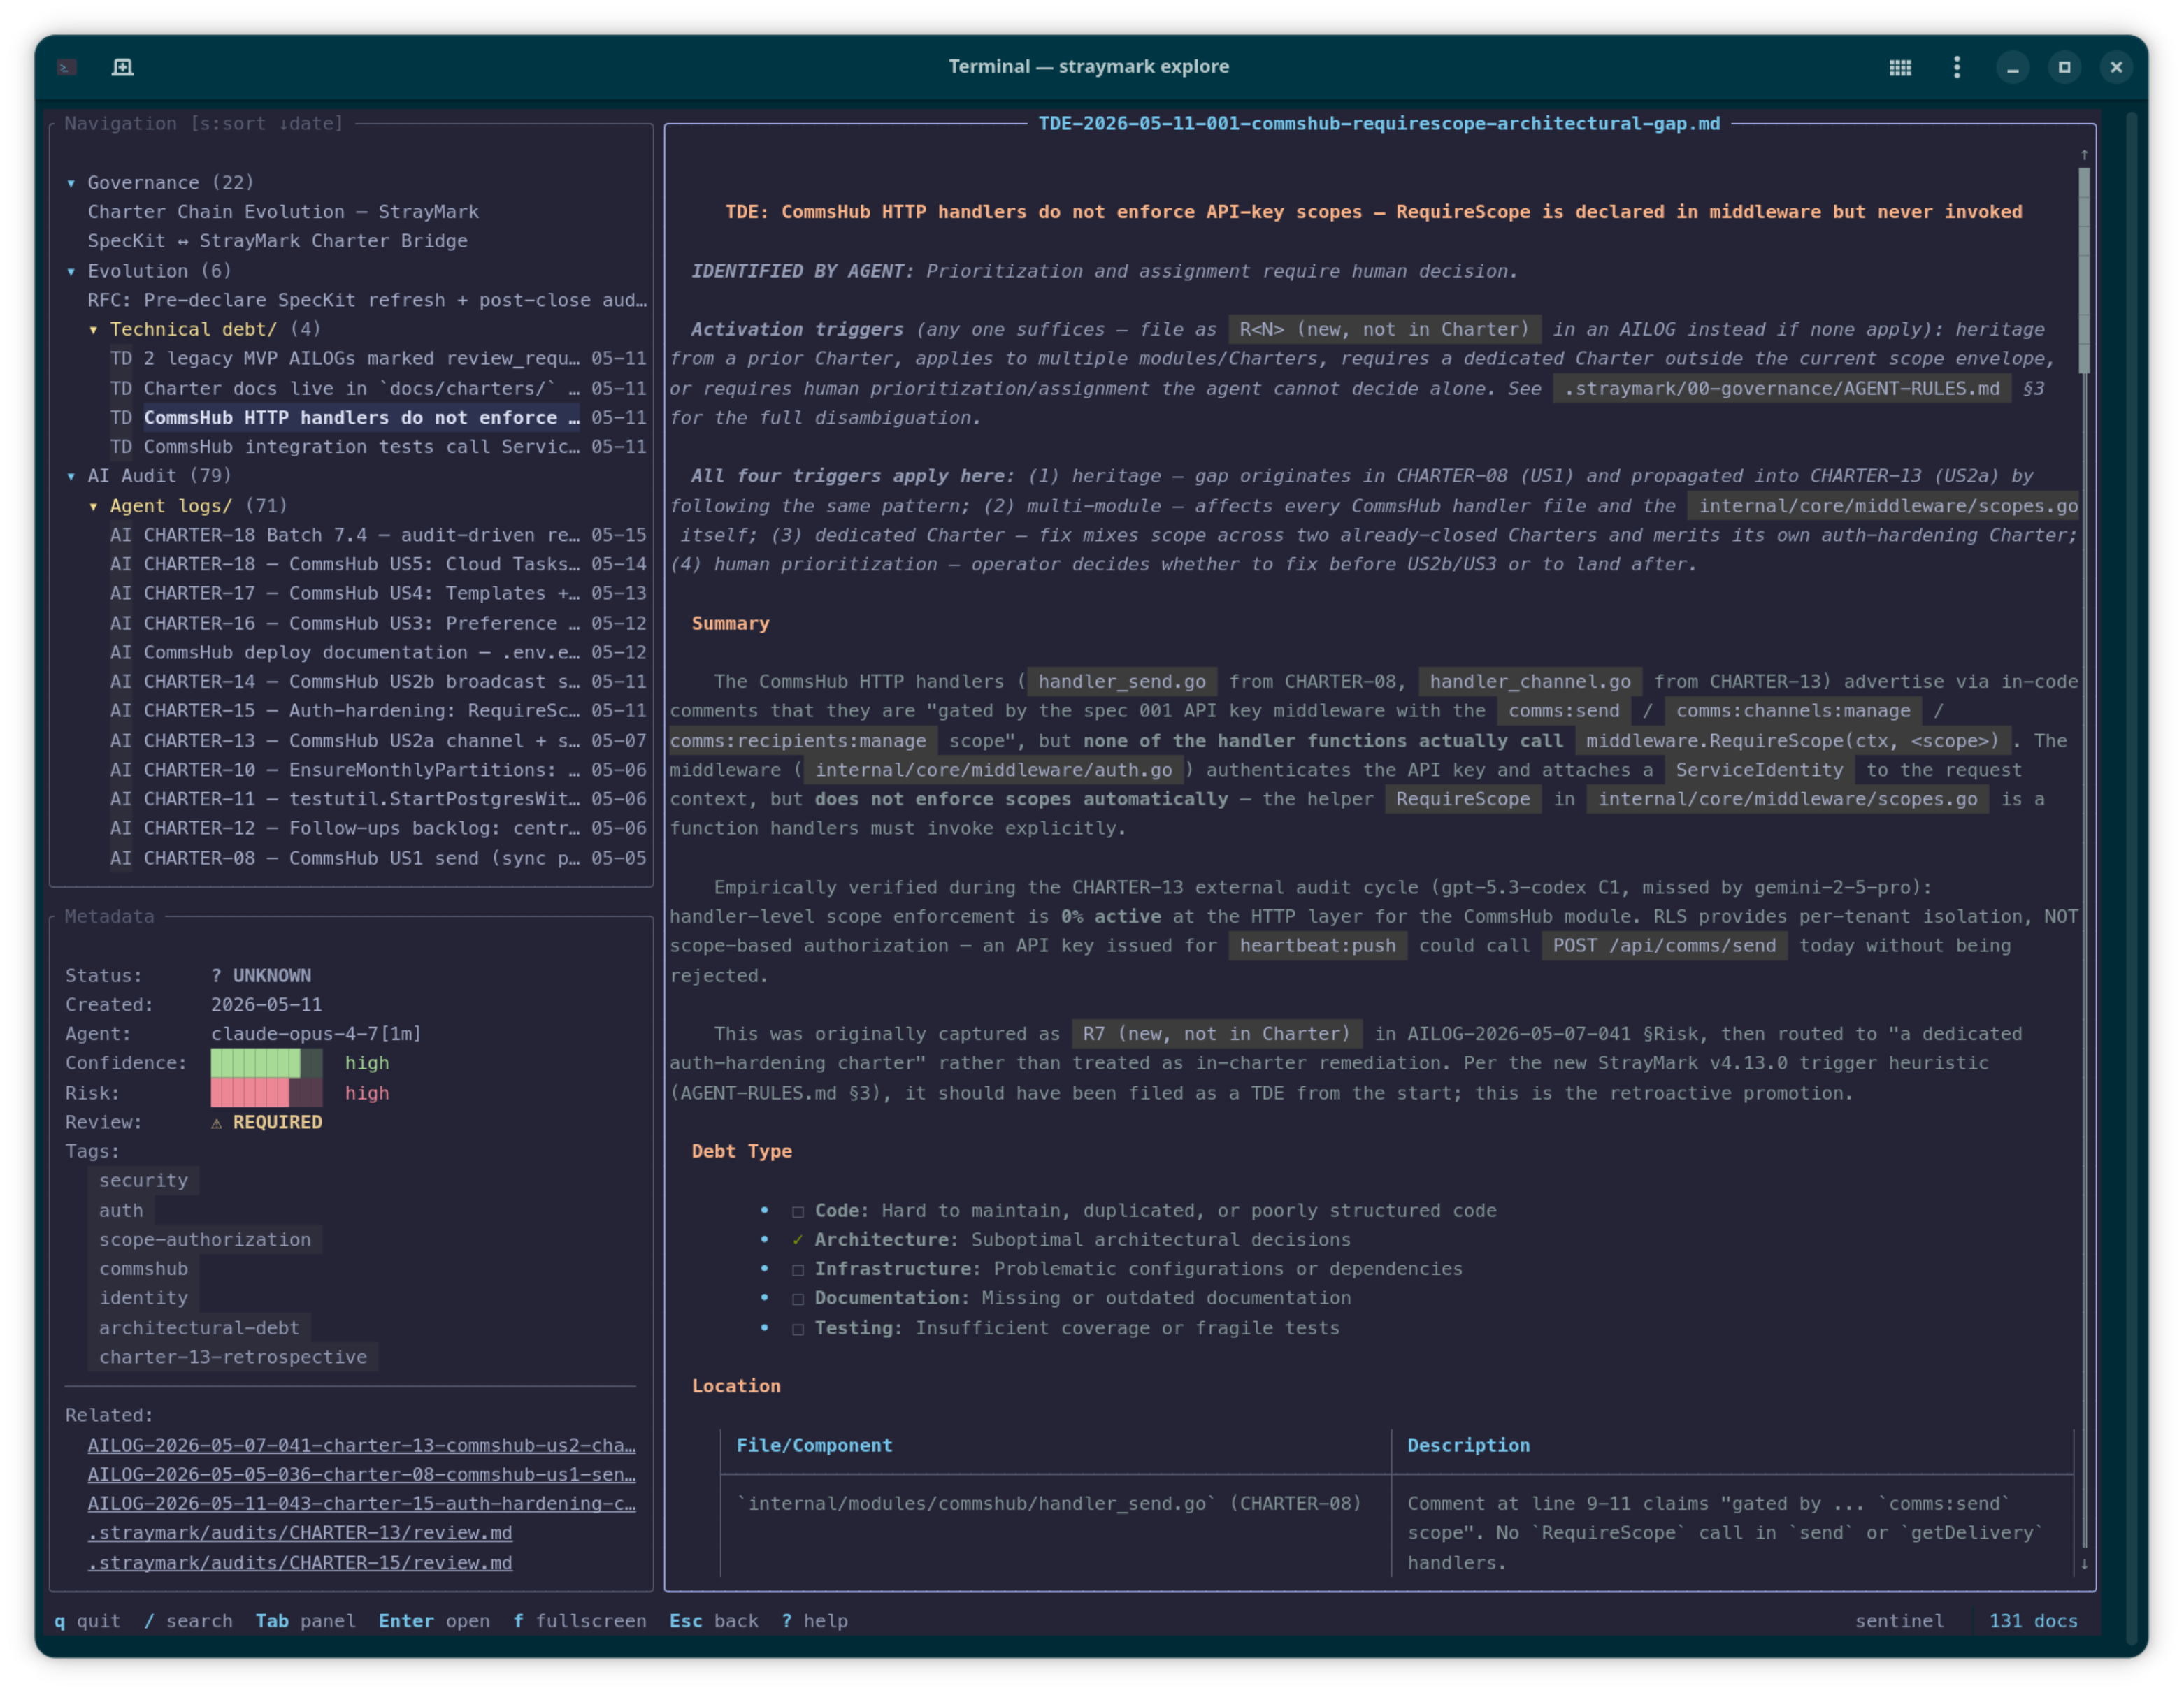This screenshot has height=1693, width=2184.
Task: Select TD Charter docs live in docs/charters
Action: click(378, 388)
